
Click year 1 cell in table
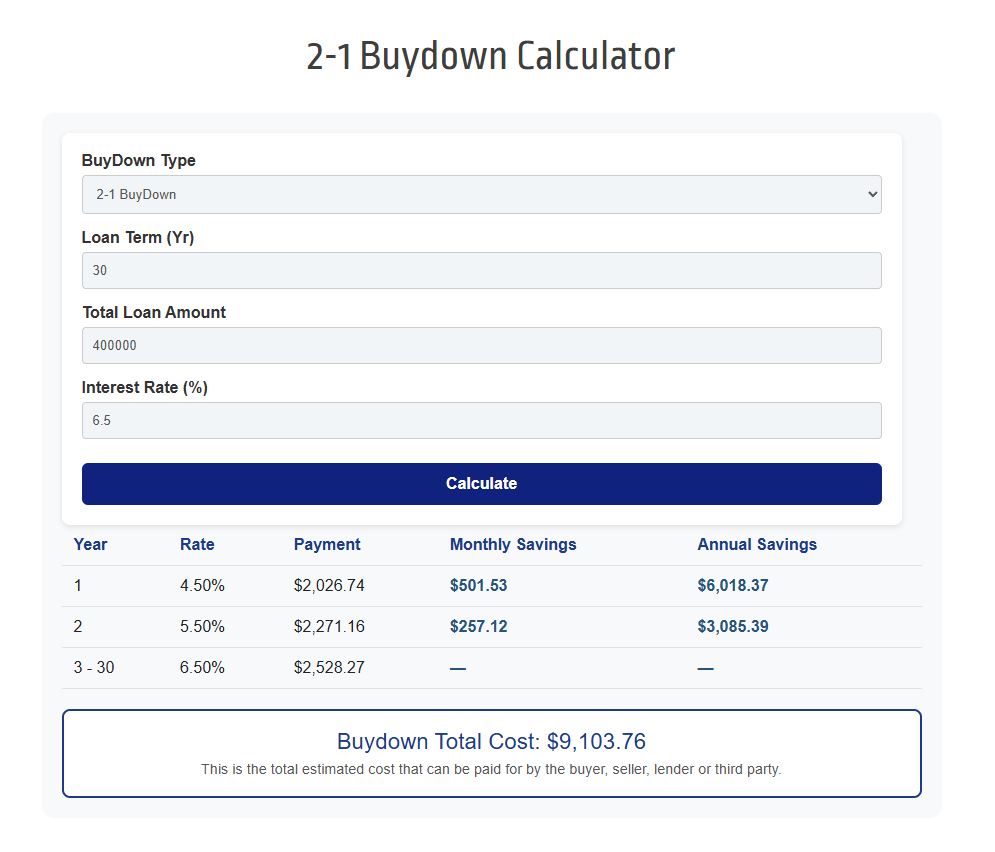(77, 586)
